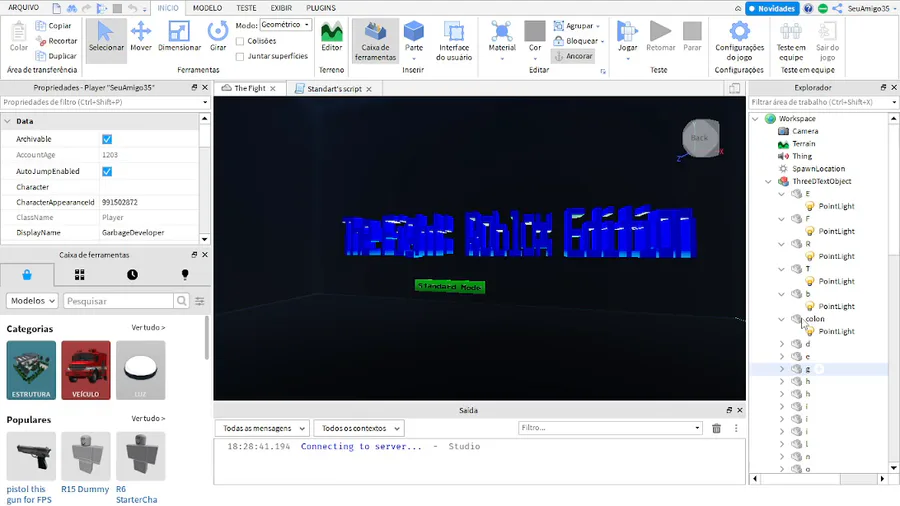900x506 pixels.
Task: Open the ESTRUTURA category thumbnail
Action: pos(32,370)
